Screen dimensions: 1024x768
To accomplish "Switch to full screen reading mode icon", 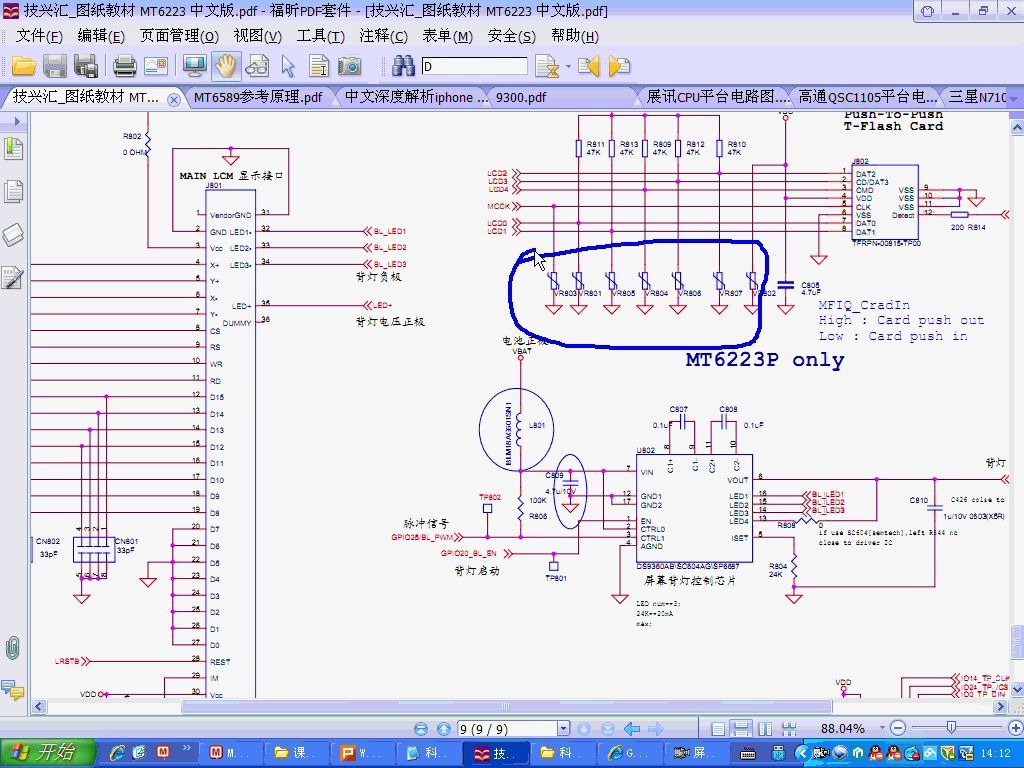I will coord(195,66).
